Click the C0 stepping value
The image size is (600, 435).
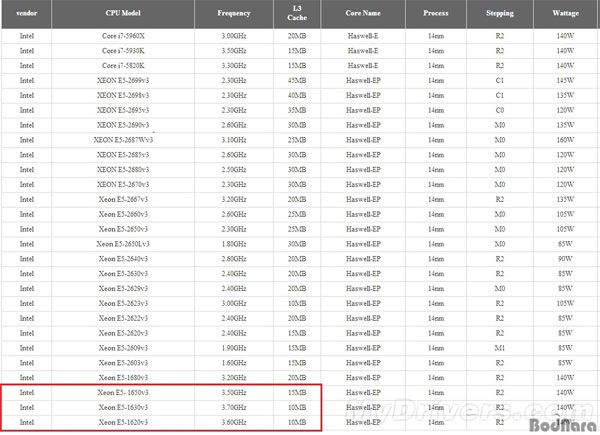(x=500, y=111)
